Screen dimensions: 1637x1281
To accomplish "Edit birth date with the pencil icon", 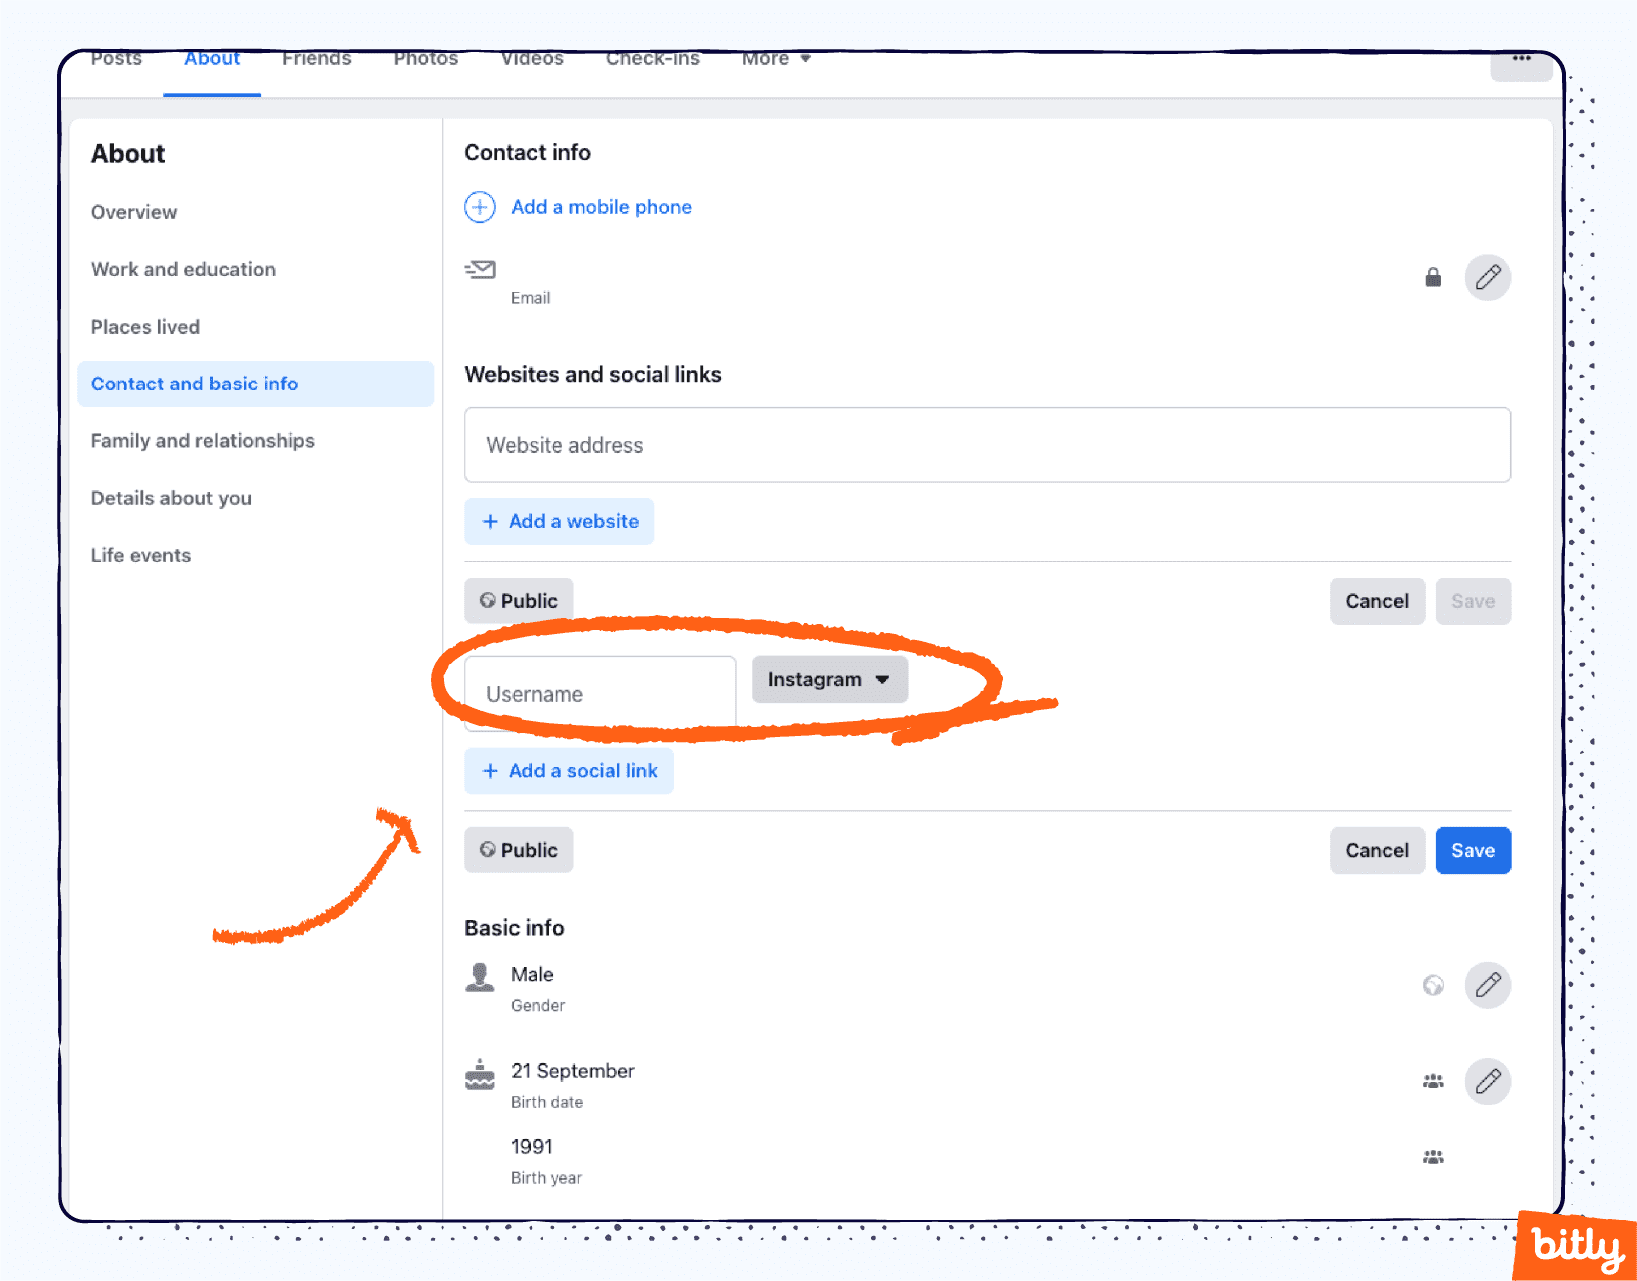I will [x=1487, y=1081].
